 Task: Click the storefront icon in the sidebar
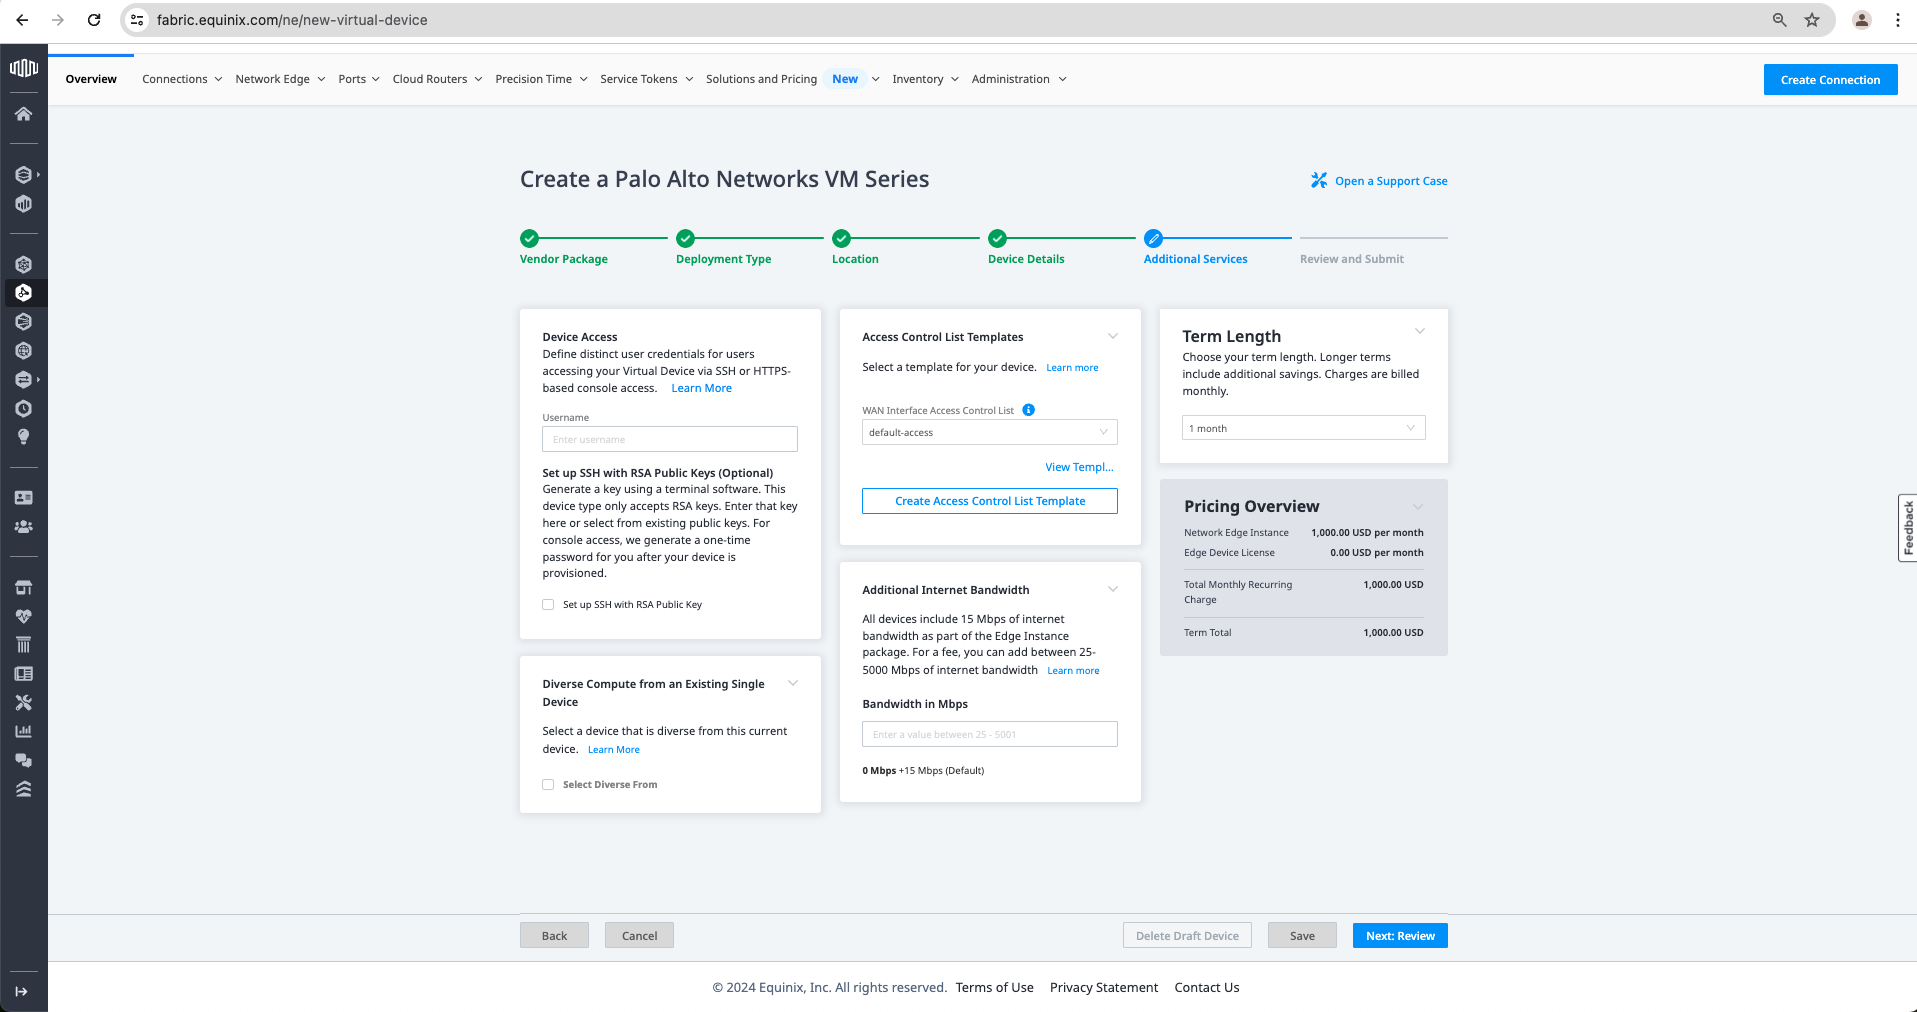tap(24, 587)
